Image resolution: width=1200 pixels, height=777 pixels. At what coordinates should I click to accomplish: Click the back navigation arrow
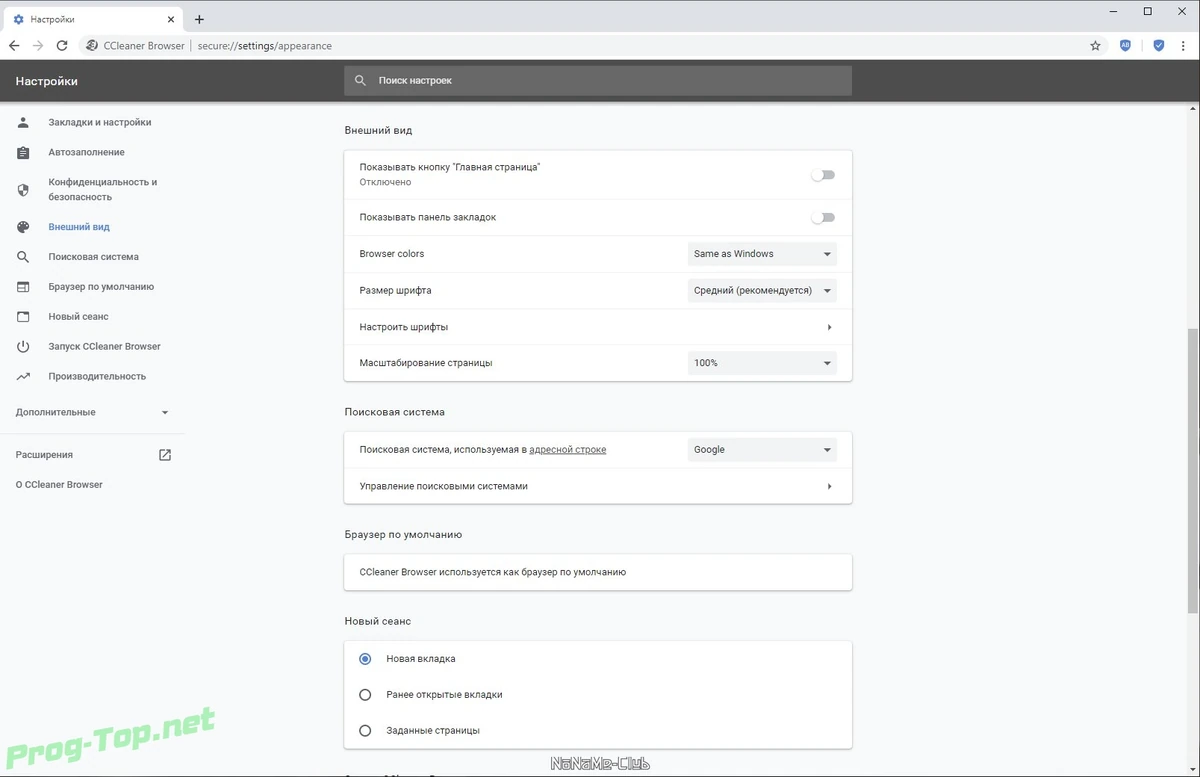14,46
